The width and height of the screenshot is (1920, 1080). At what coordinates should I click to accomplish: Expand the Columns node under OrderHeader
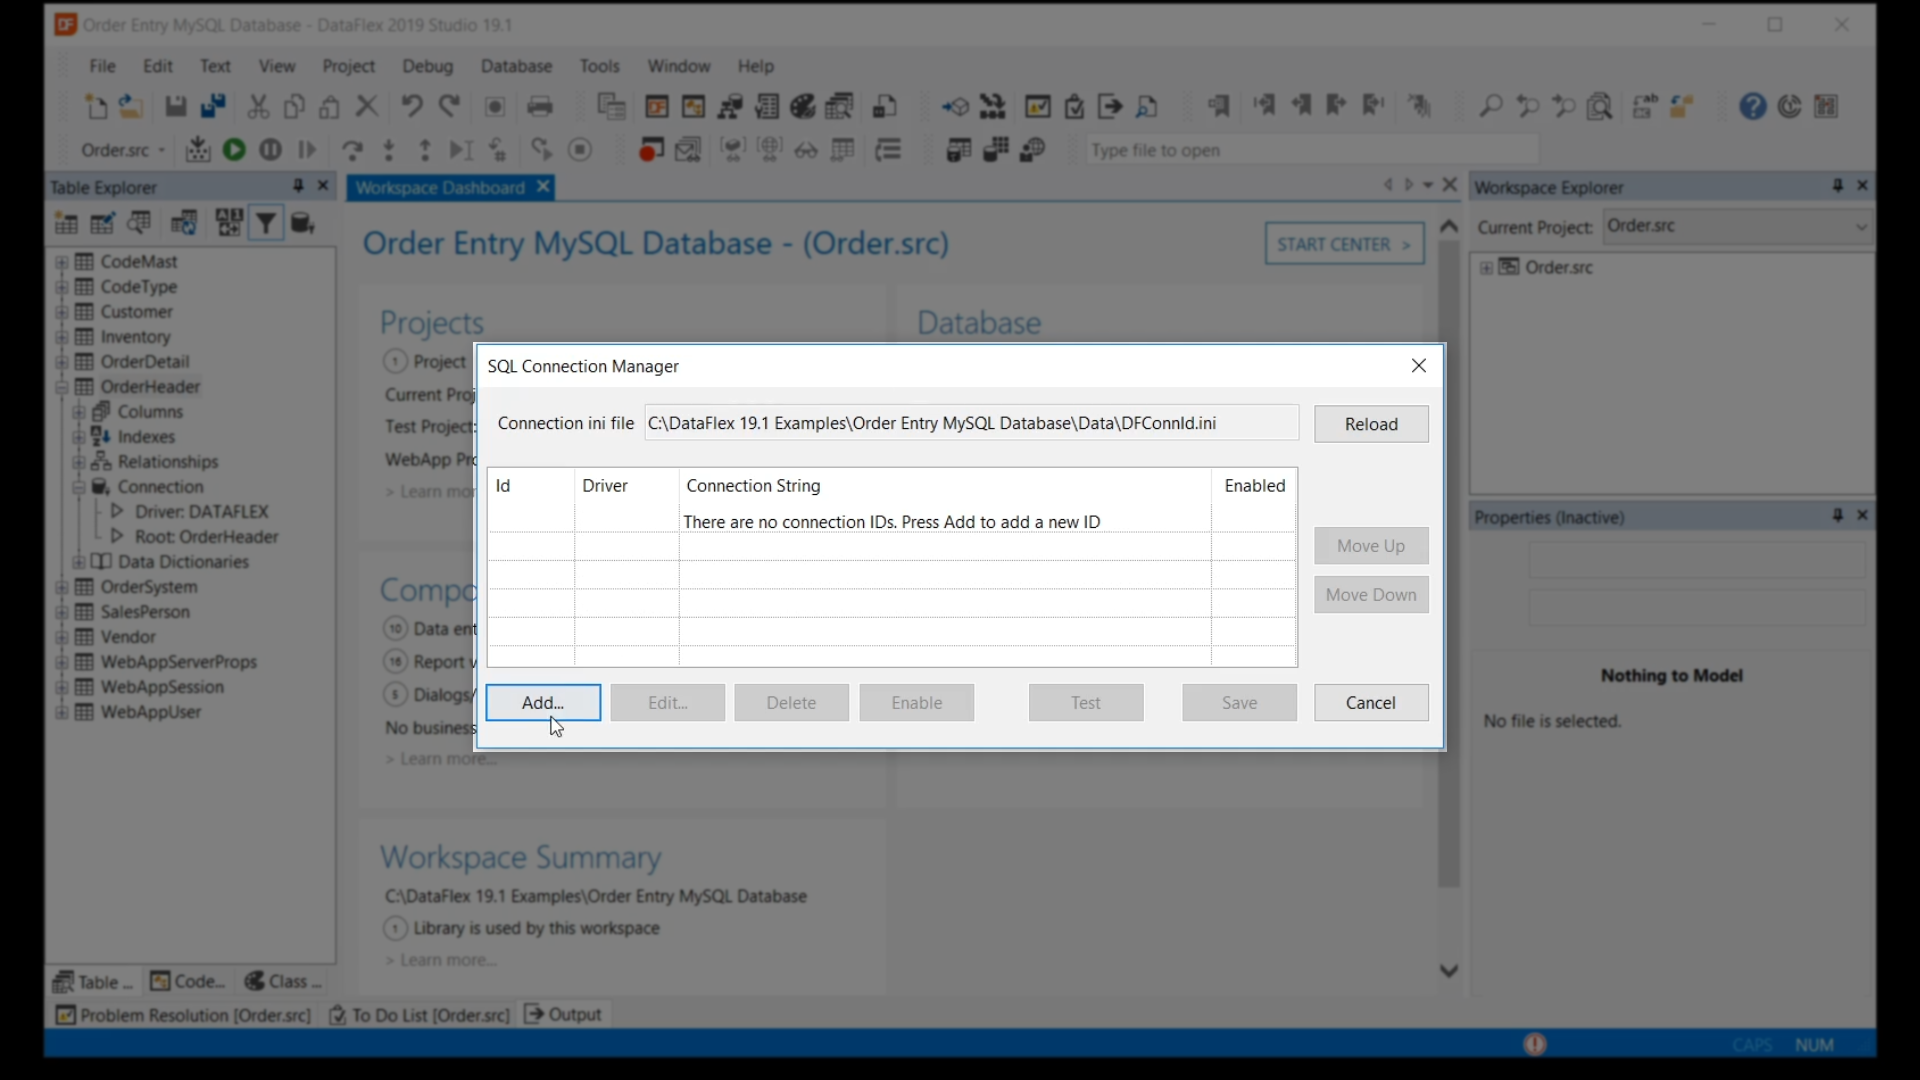[x=79, y=412]
